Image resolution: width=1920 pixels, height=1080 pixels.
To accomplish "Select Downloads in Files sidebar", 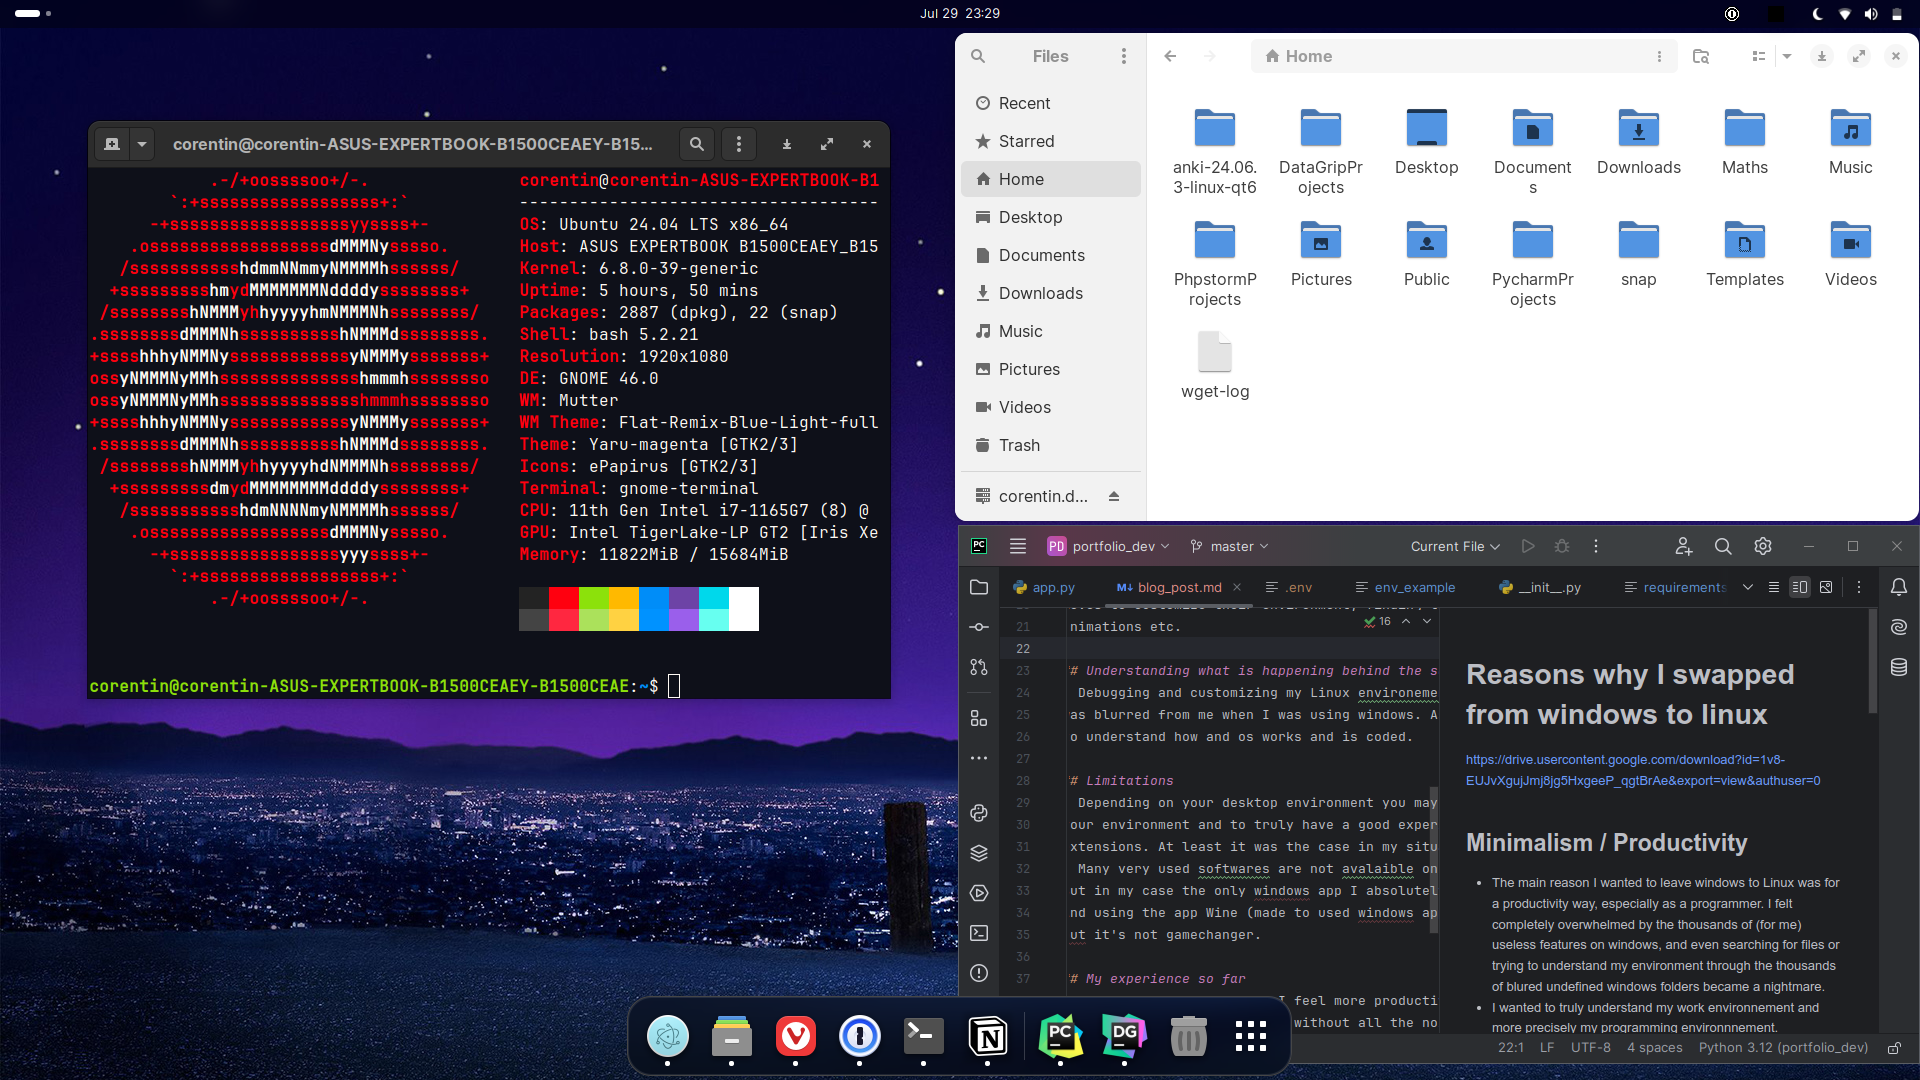I will tap(1051, 293).
